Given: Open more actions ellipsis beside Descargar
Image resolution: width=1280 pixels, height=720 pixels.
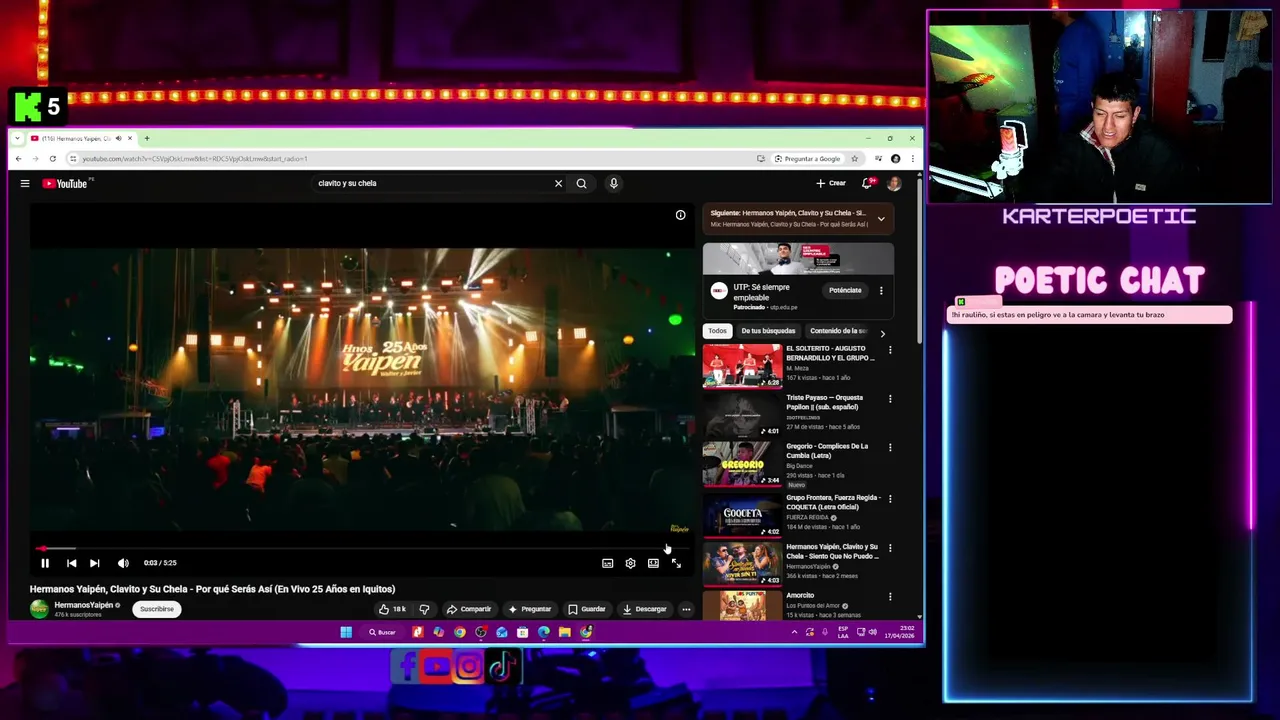Looking at the screenshot, I should pos(686,609).
